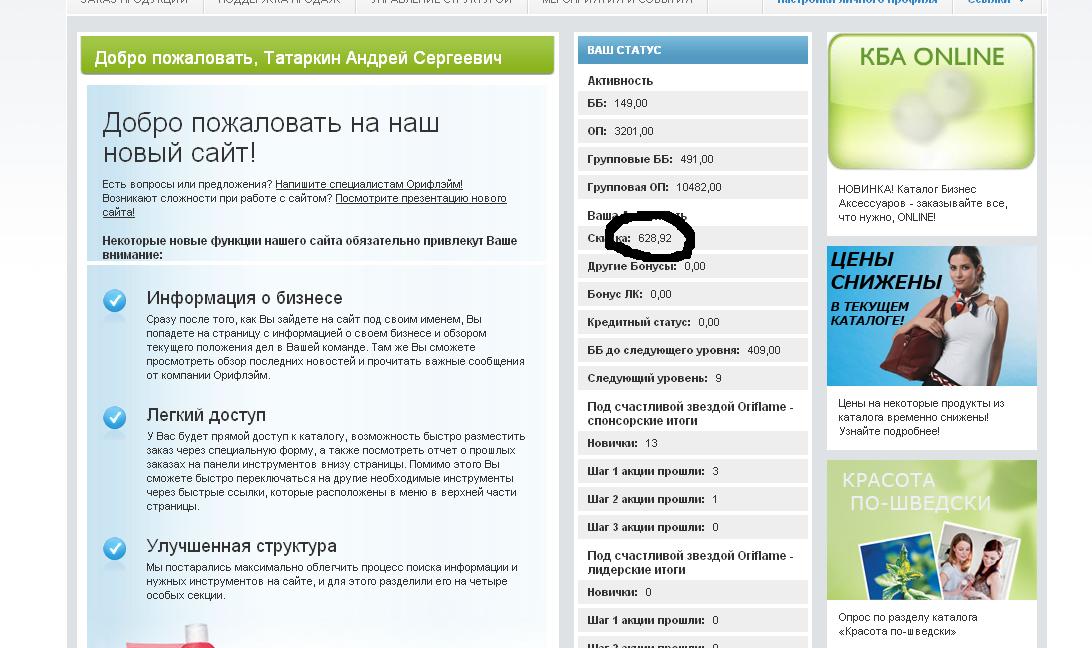Click the checkmark icon beside Легкий доступ

115,418
